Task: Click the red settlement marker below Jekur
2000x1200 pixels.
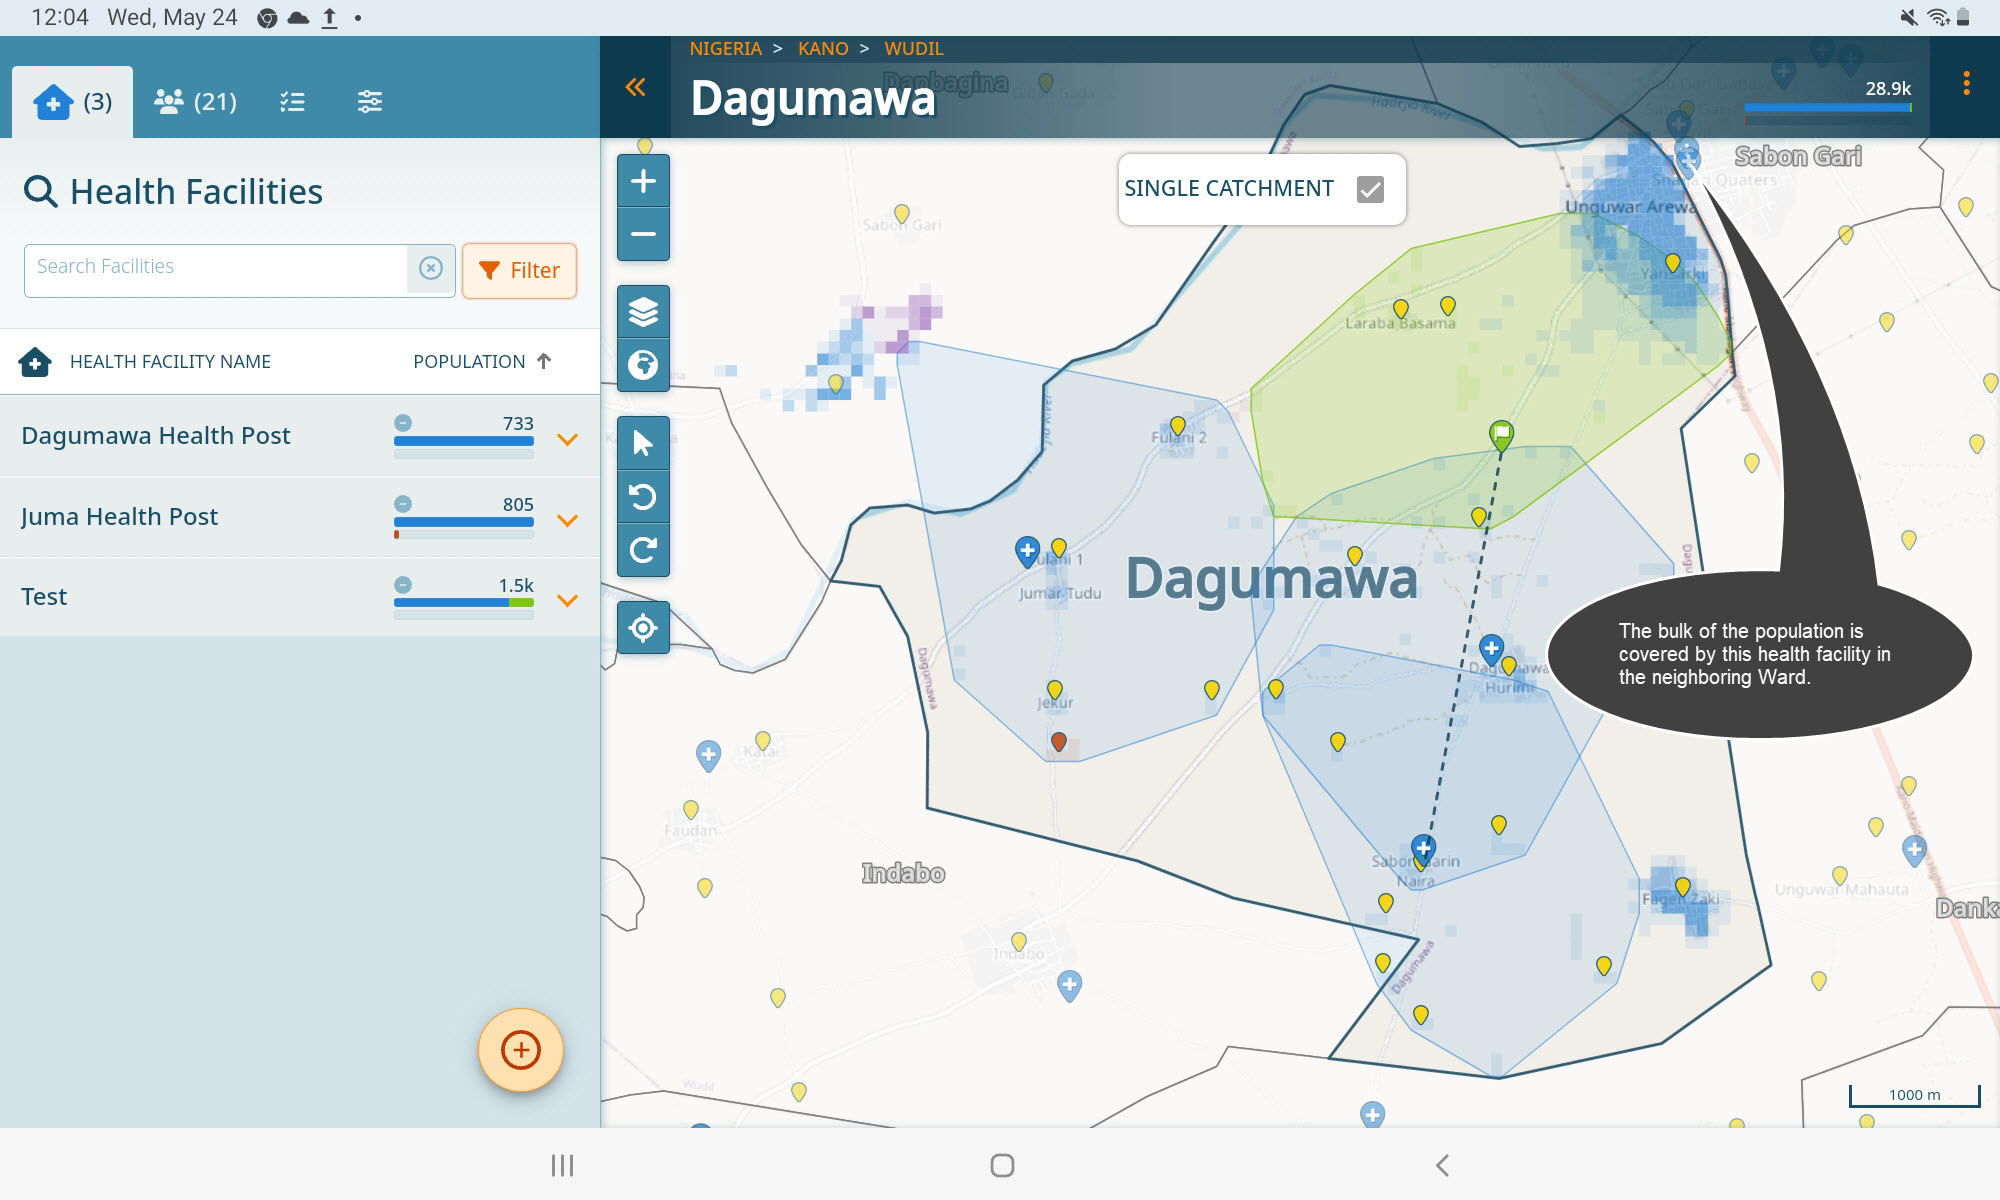Action: point(1059,742)
